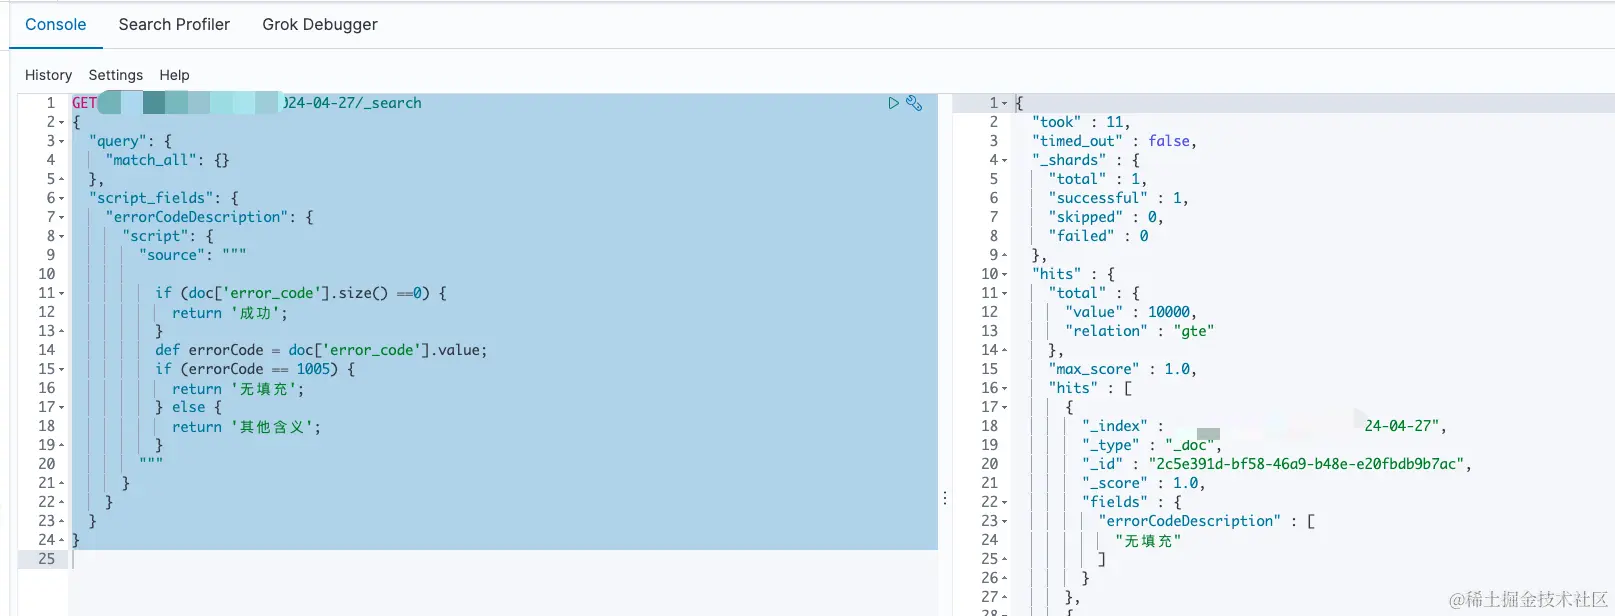The height and width of the screenshot is (616, 1615).
Task: Click the "skipped" : 0 line
Action: click(x=1106, y=217)
